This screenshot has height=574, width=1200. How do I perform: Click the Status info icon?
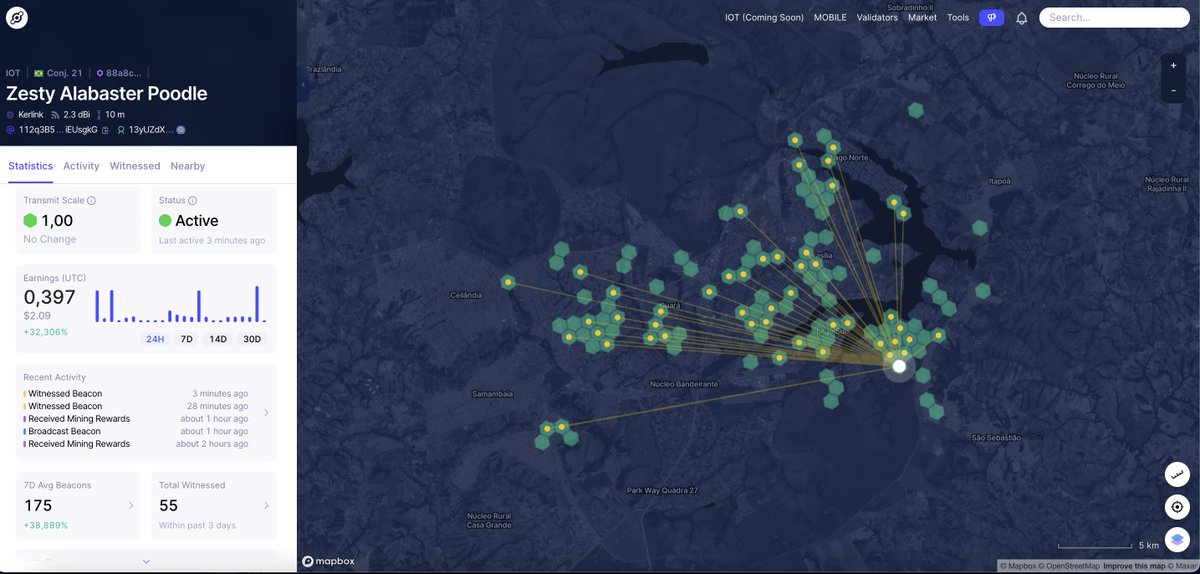pyautogui.click(x=193, y=201)
